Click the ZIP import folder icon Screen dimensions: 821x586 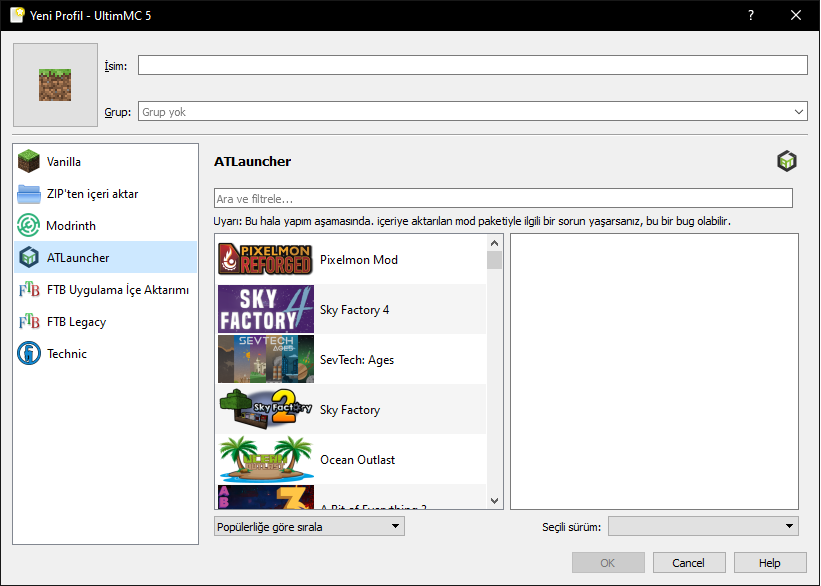[x=28, y=194]
